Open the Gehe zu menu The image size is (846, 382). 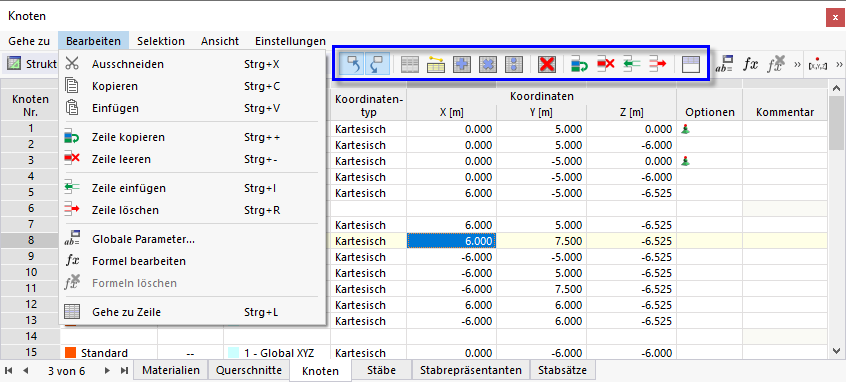tap(29, 41)
